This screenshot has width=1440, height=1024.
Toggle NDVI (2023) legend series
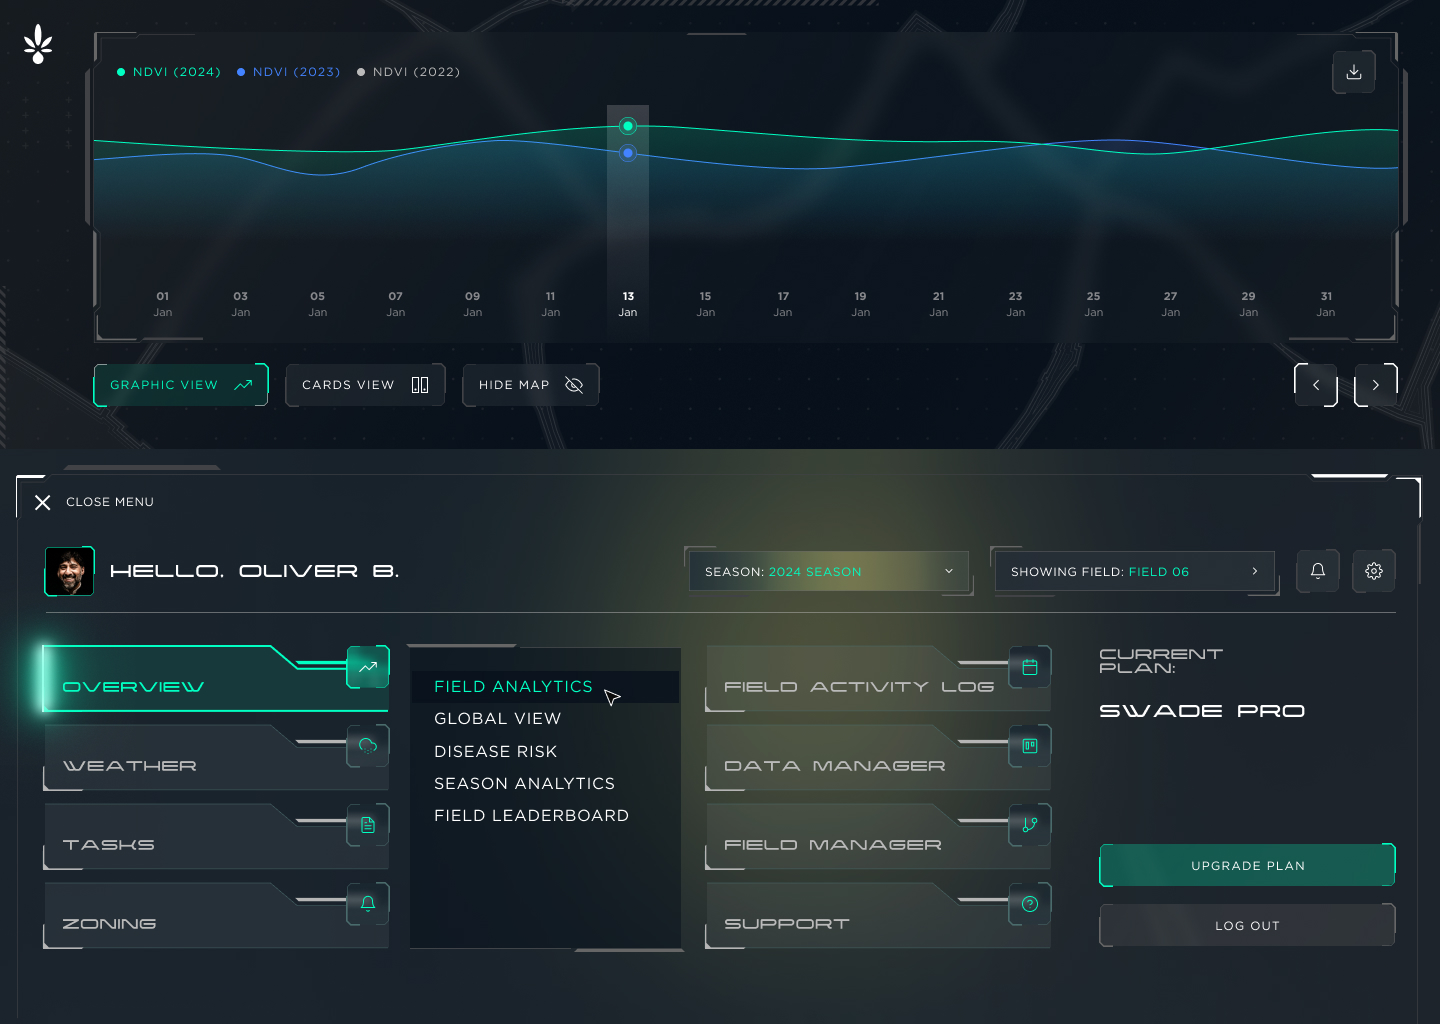point(289,72)
